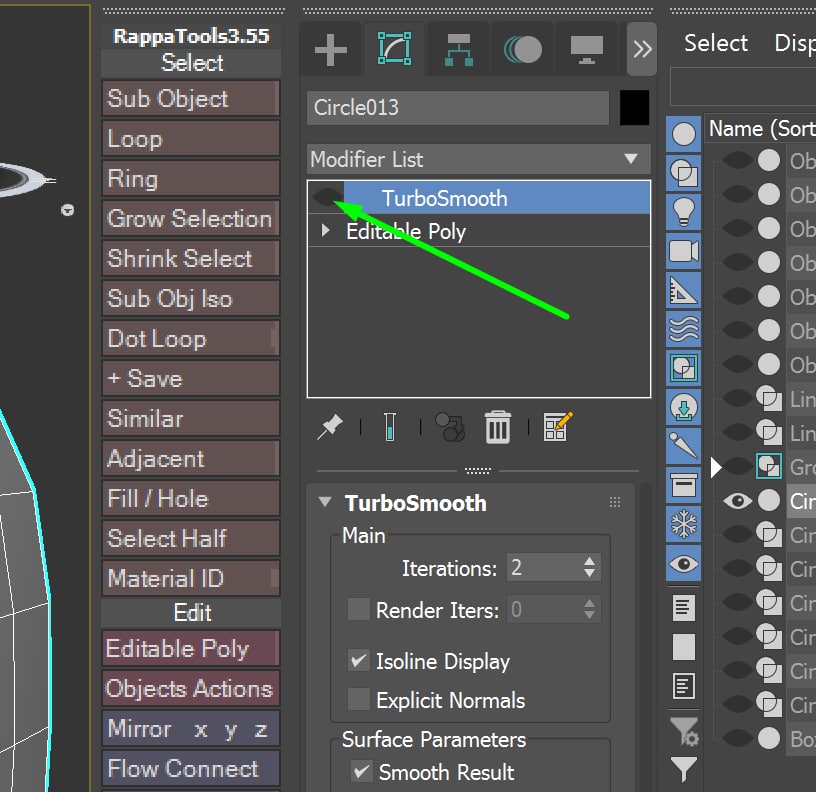This screenshot has width=816, height=792.
Task: Uncheck the Isoline Display checkbox
Action: pyautogui.click(x=359, y=660)
